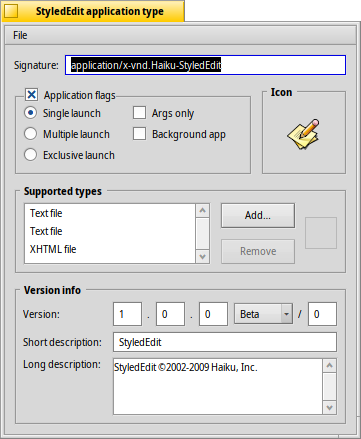Enable the Args only checkbox

[139, 113]
